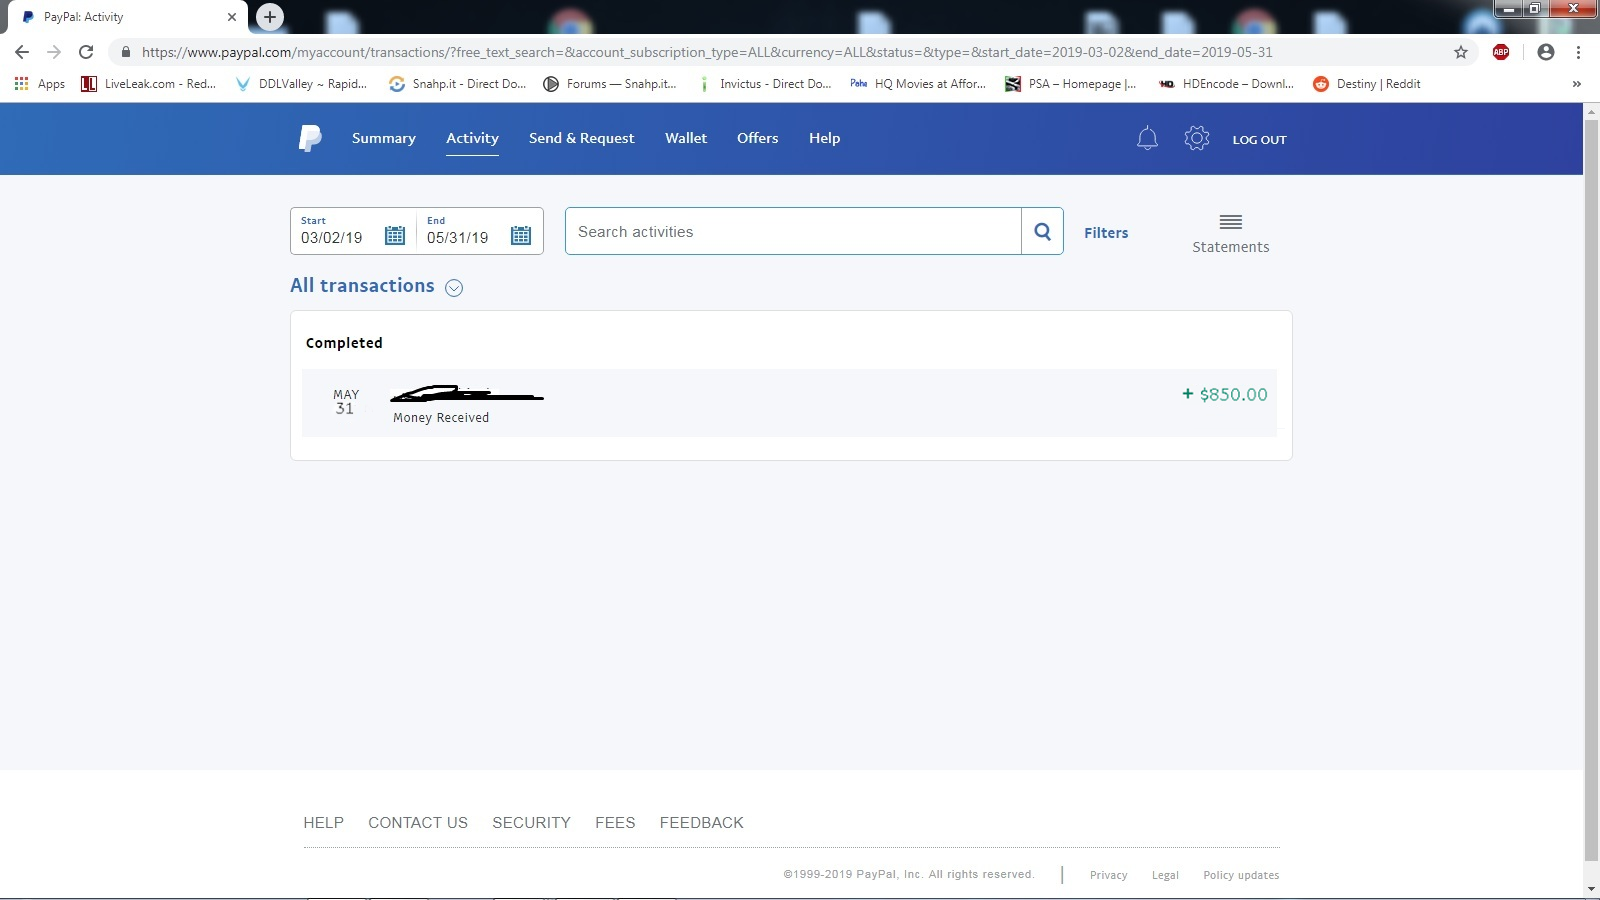1600x900 pixels.
Task: Bookmark this page with the star
Action: (1461, 52)
